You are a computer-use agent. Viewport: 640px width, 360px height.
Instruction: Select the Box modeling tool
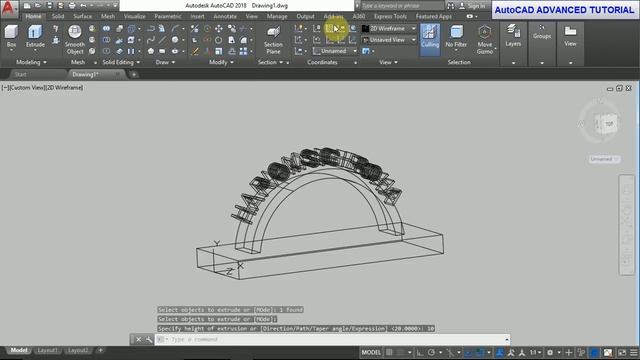pyautogui.click(x=11, y=36)
